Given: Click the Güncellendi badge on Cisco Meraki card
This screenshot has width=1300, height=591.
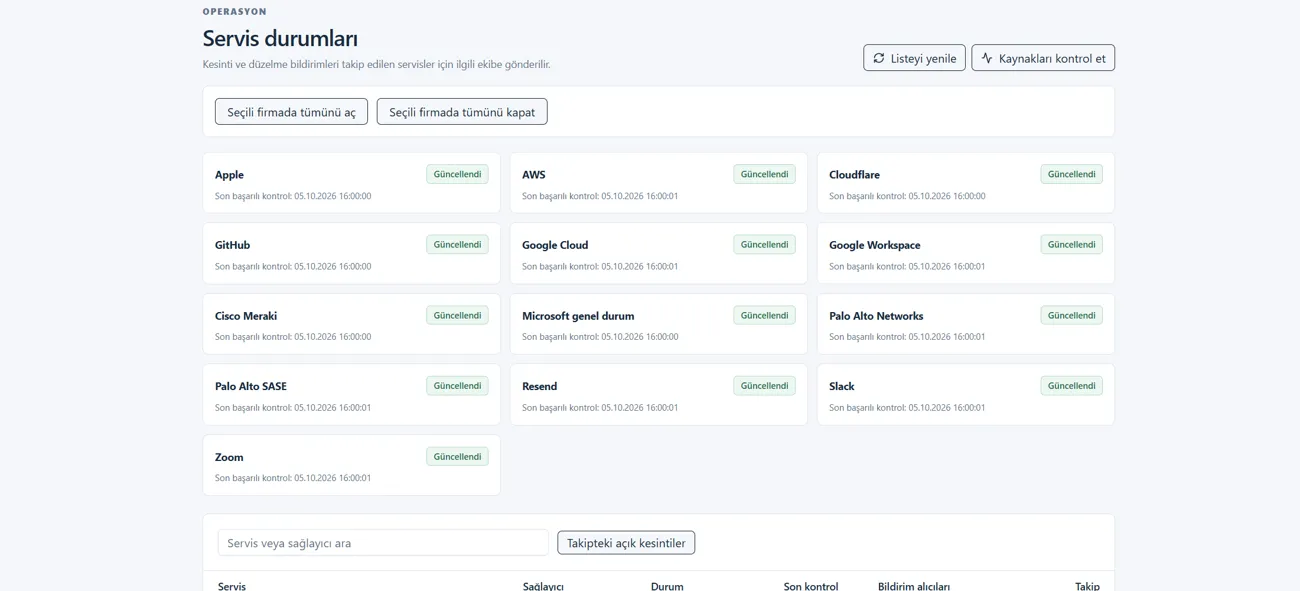Looking at the screenshot, I should point(457,315).
